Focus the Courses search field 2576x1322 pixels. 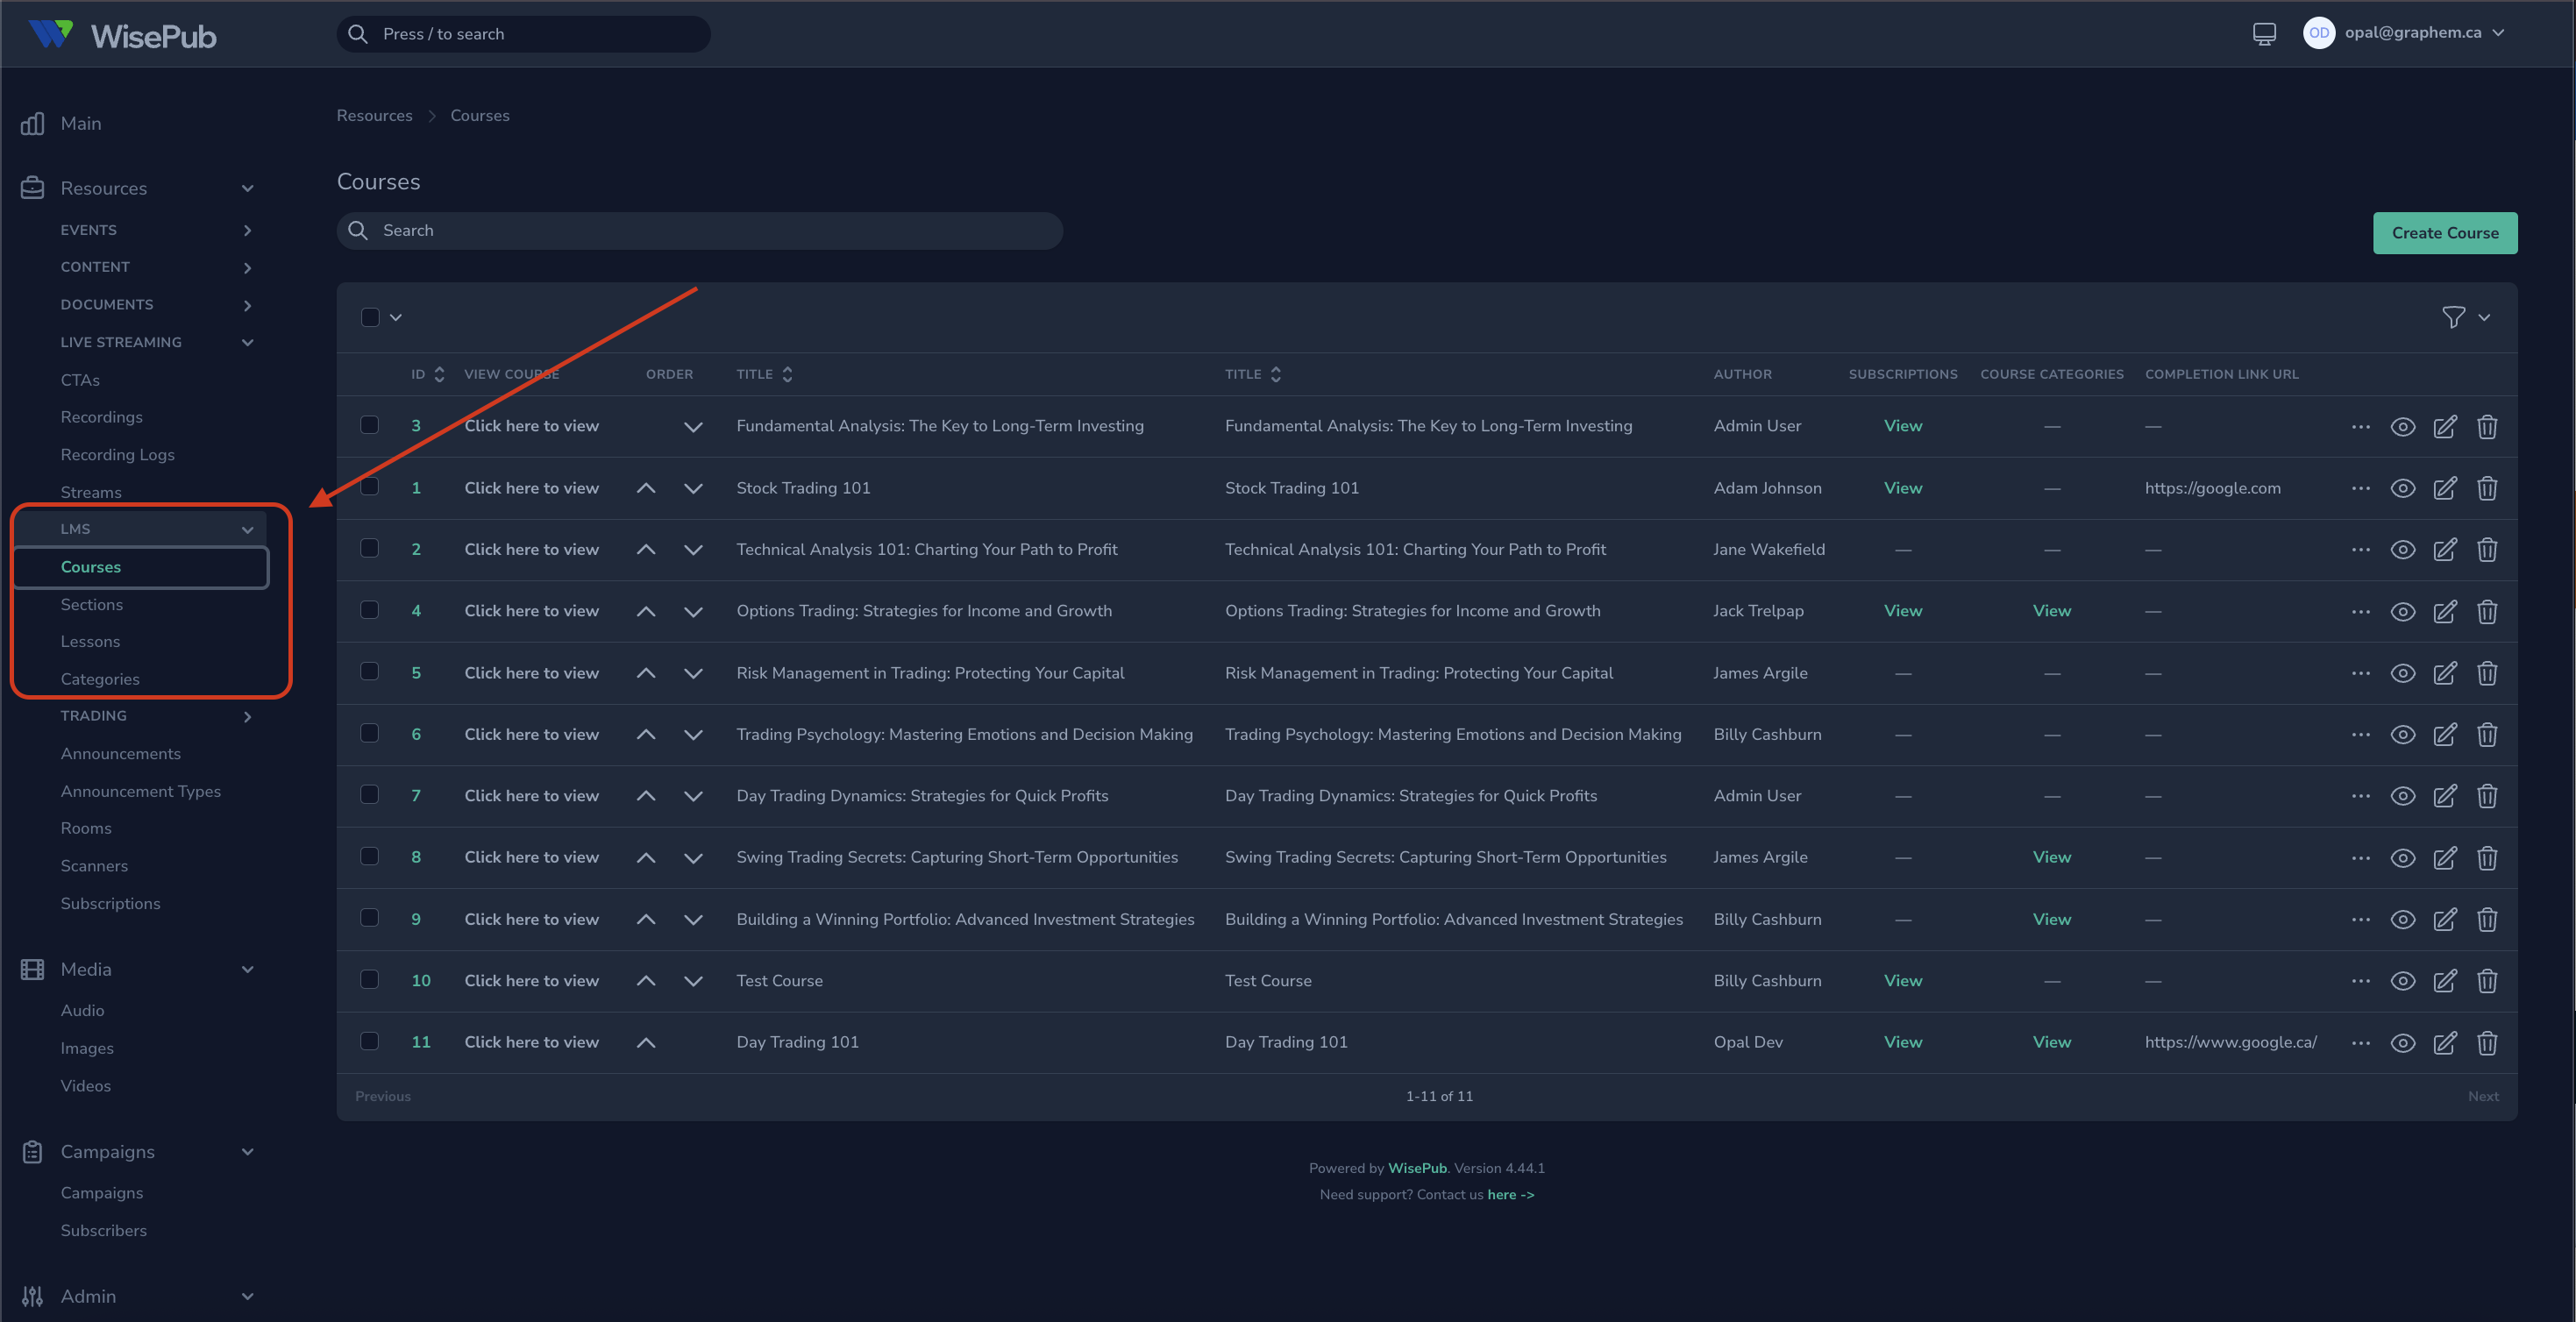click(700, 231)
